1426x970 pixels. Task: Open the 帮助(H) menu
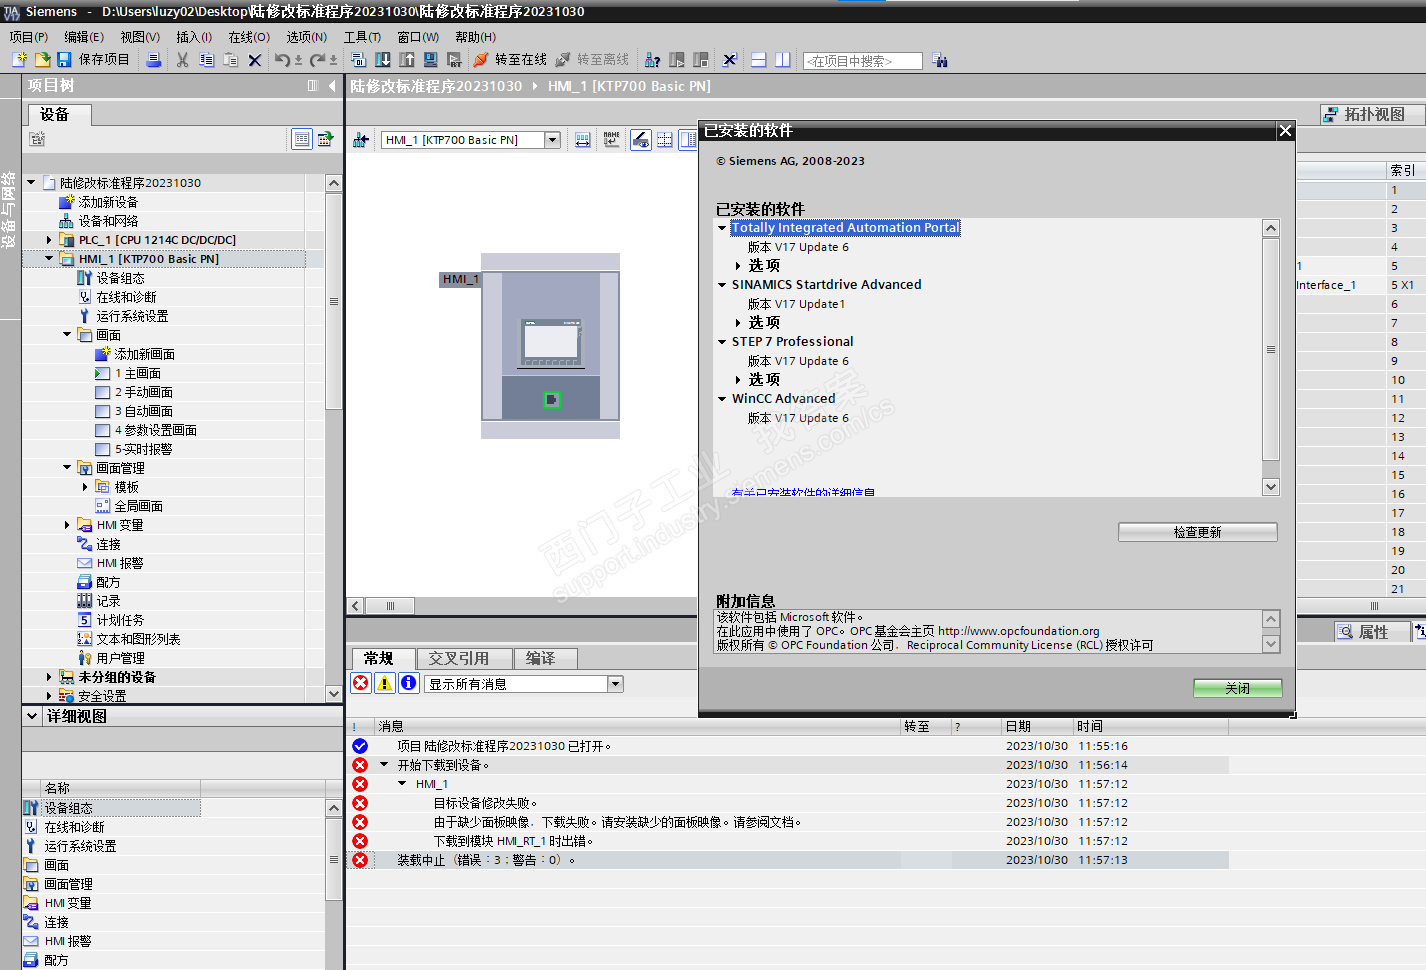476,37
